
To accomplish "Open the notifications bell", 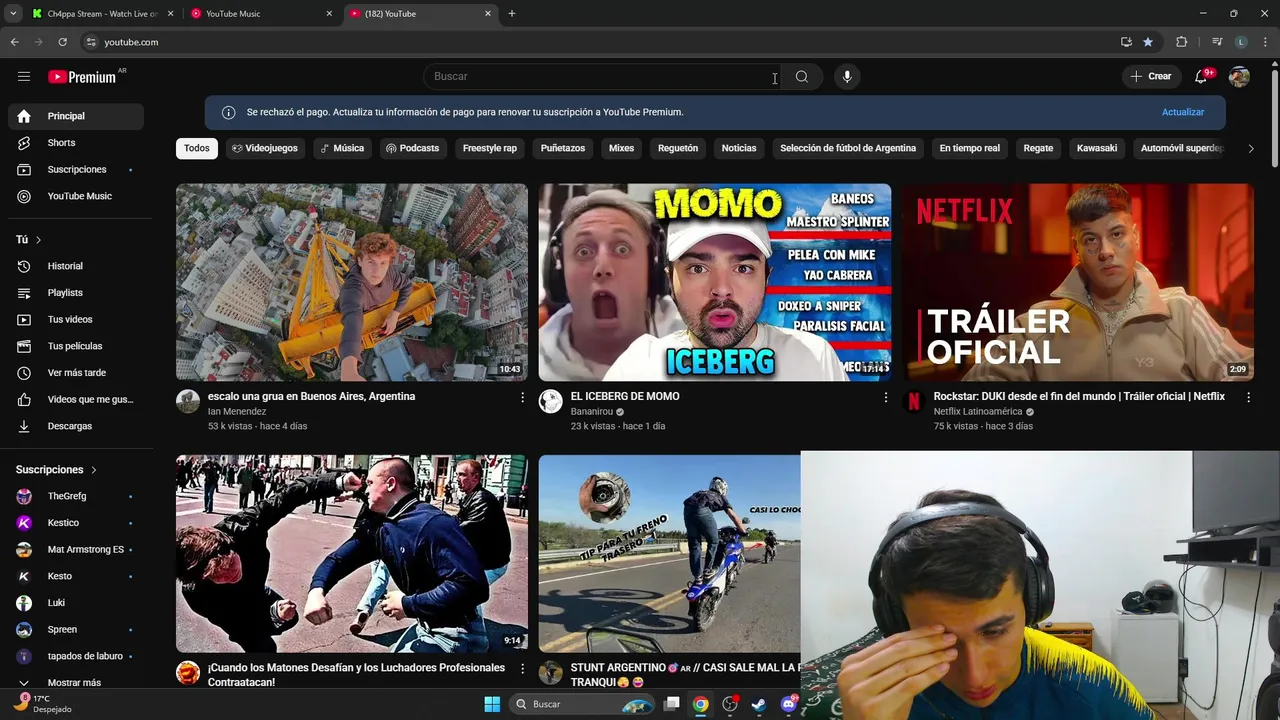I will coord(1202,77).
